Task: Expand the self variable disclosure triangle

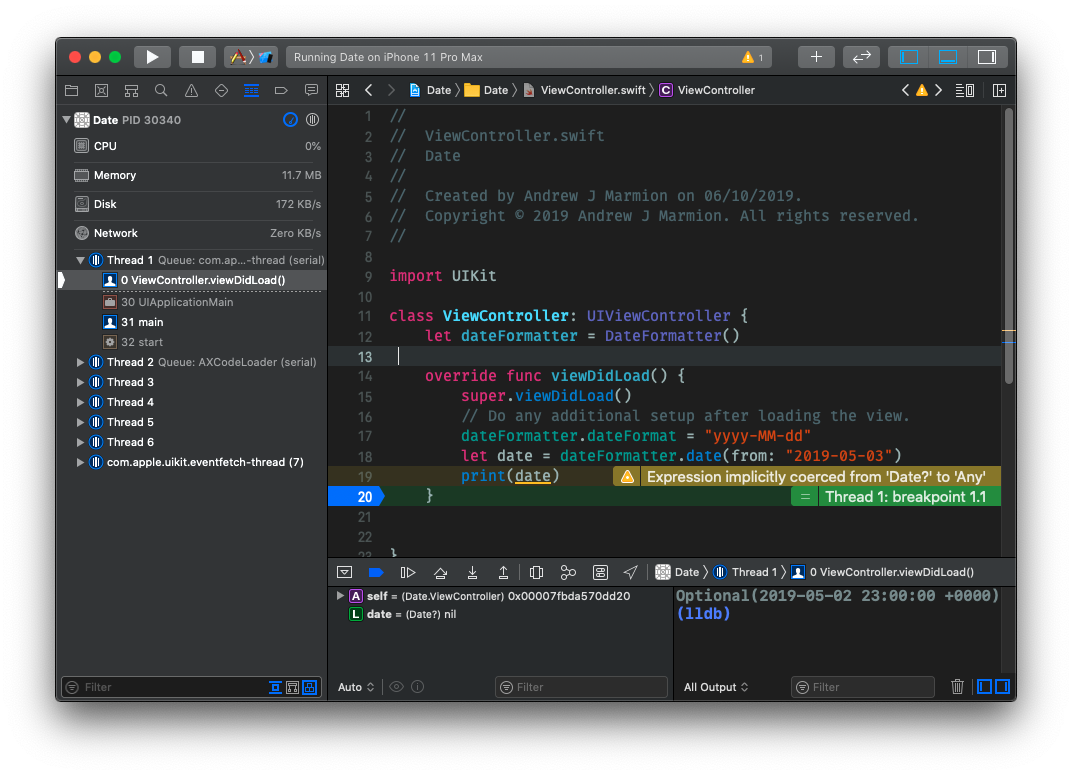Action: click(x=341, y=596)
